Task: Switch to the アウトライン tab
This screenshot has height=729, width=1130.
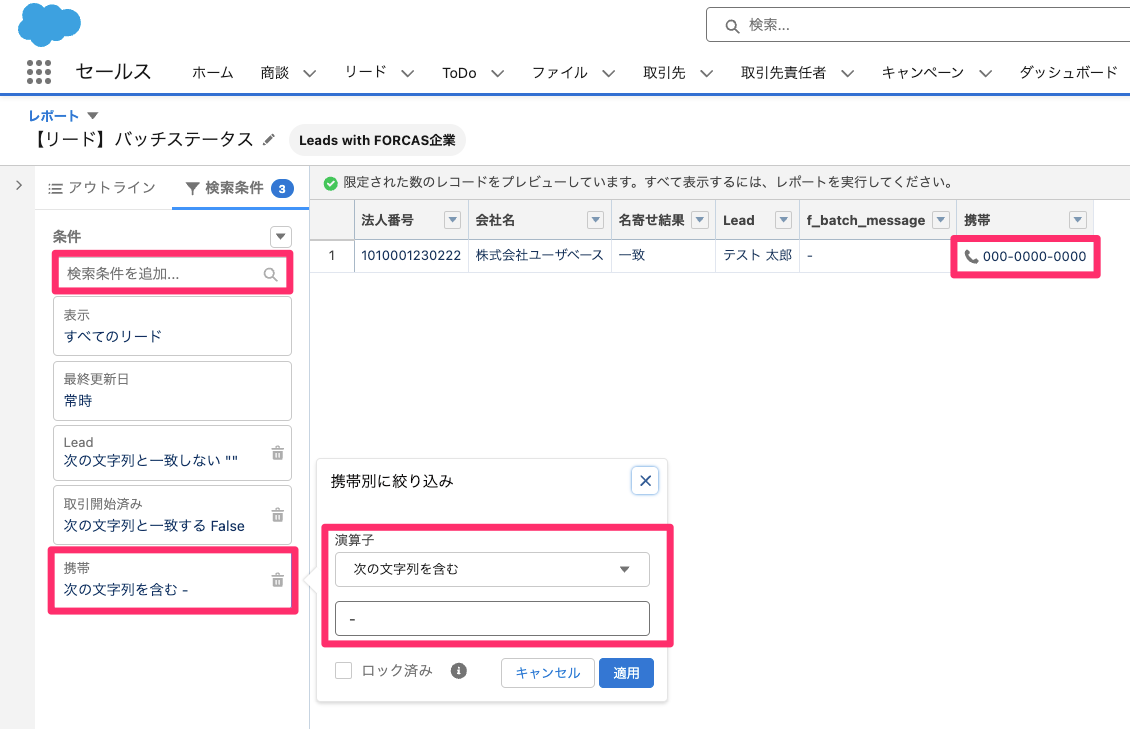Action: coord(102,188)
